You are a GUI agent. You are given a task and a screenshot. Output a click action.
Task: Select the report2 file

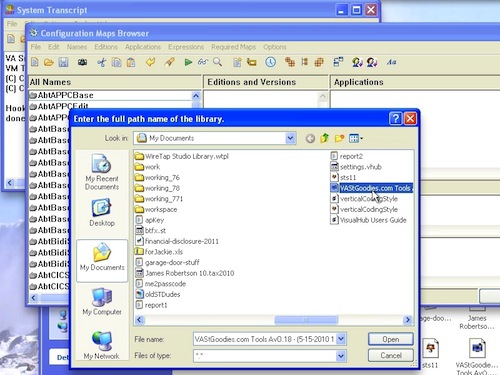point(347,156)
